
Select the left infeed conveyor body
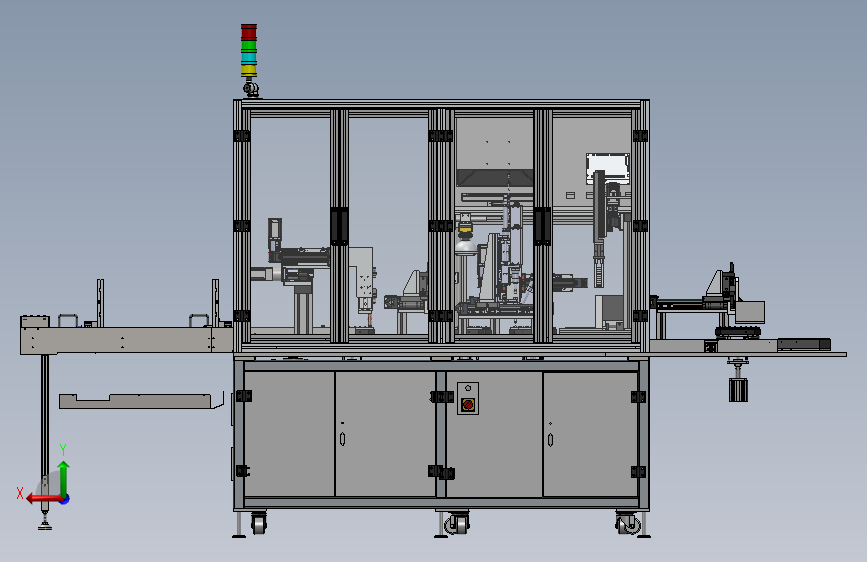[127, 340]
